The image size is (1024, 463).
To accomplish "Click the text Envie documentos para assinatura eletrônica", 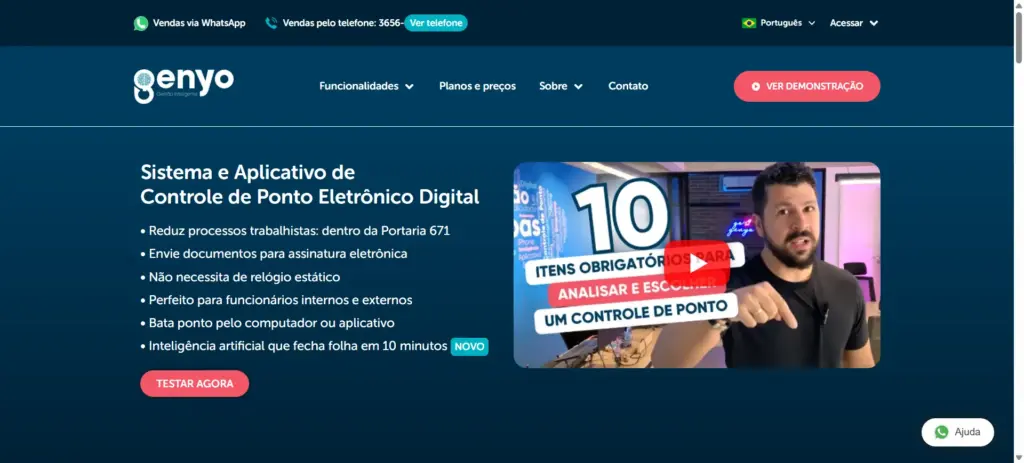I will (278, 254).
